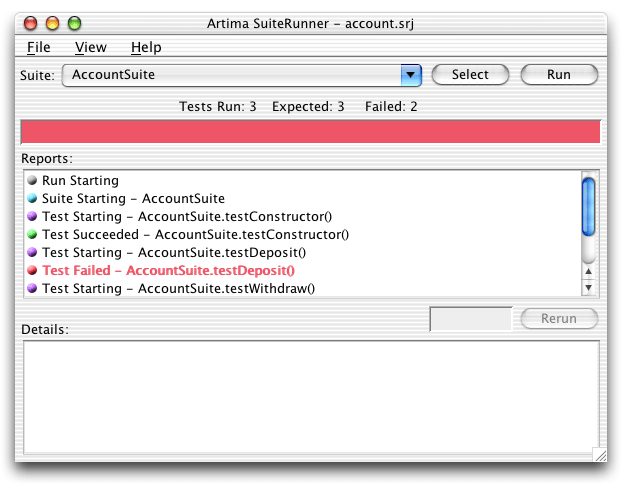626x494 pixels.
Task: Select Suite Starting – AccountSuite row
Action: pyautogui.click(x=303, y=198)
